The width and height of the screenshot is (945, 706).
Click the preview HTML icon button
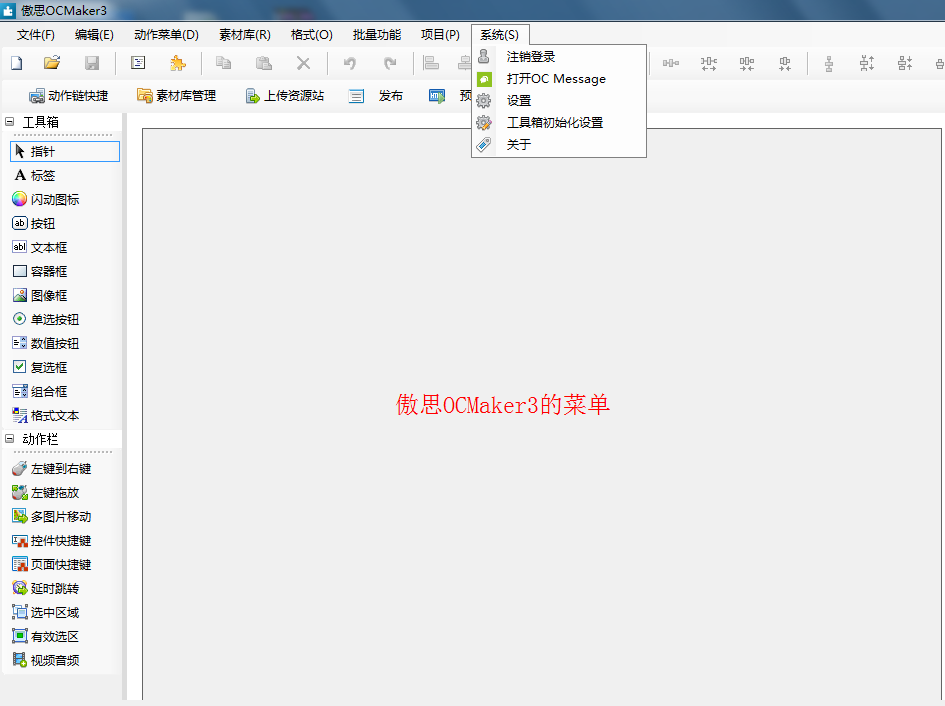tap(437, 96)
